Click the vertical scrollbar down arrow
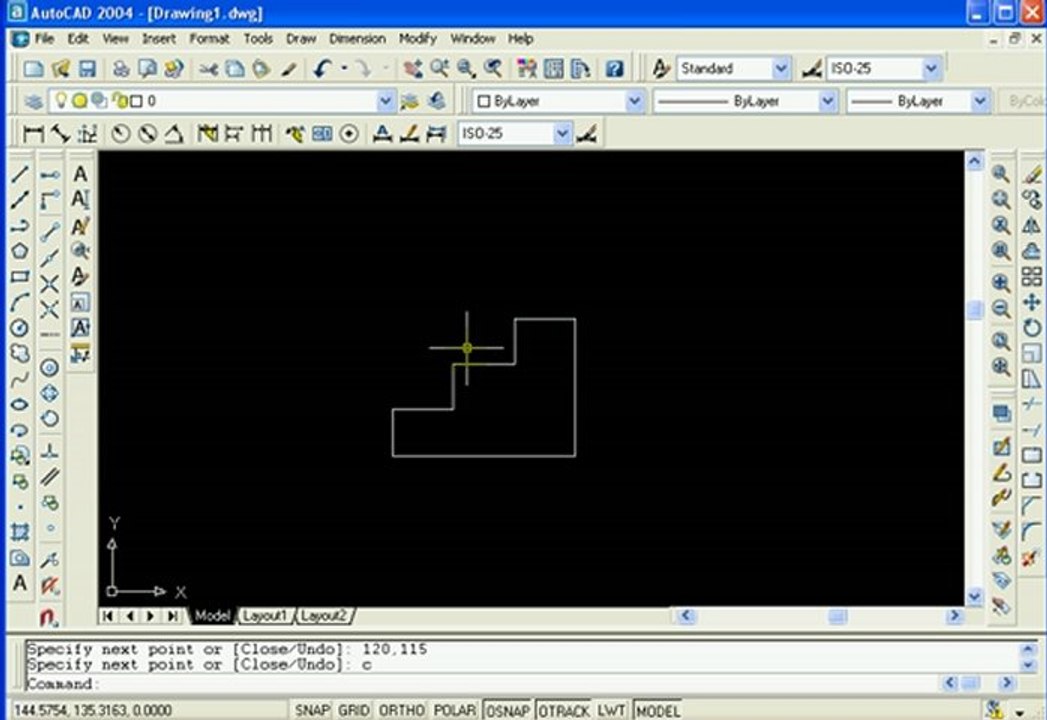The width and height of the screenshot is (1047, 720). 974,596
